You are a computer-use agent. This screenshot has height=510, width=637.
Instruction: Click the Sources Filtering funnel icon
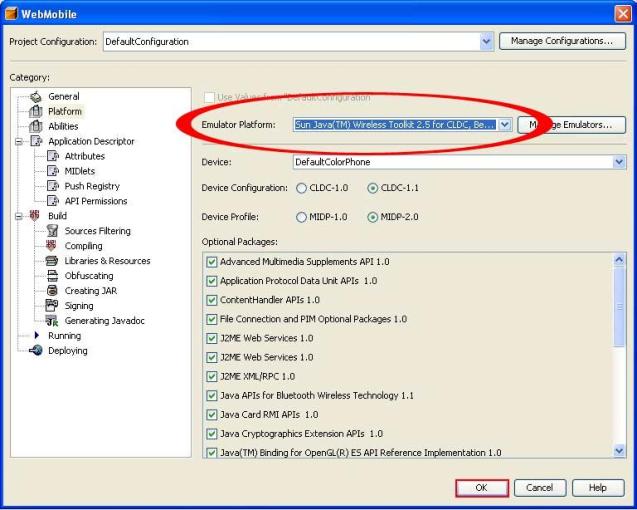pyautogui.click(x=52, y=230)
